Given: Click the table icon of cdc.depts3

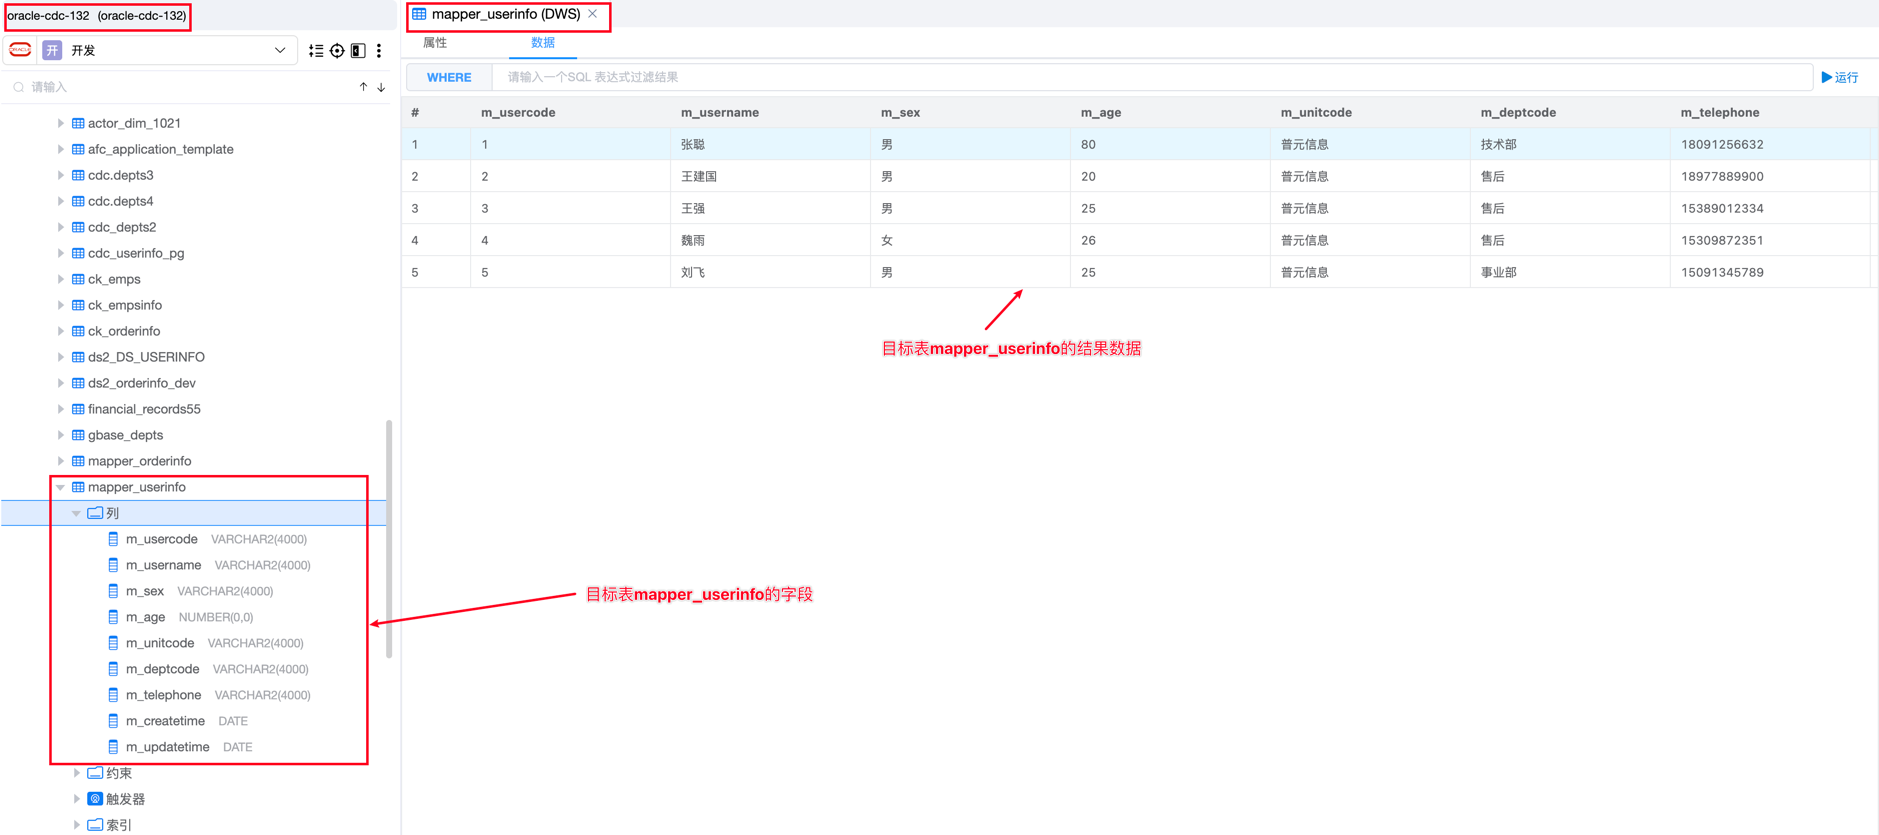Looking at the screenshot, I should click(x=78, y=175).
